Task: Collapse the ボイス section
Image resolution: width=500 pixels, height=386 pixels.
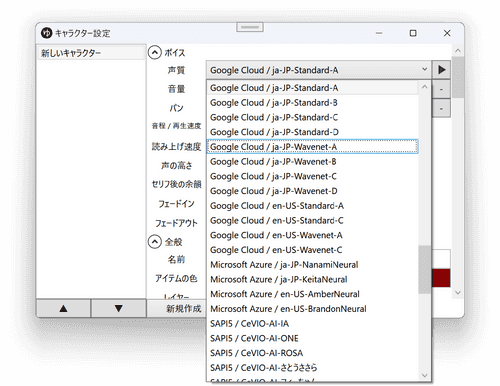Action: [x=155, y=53]
